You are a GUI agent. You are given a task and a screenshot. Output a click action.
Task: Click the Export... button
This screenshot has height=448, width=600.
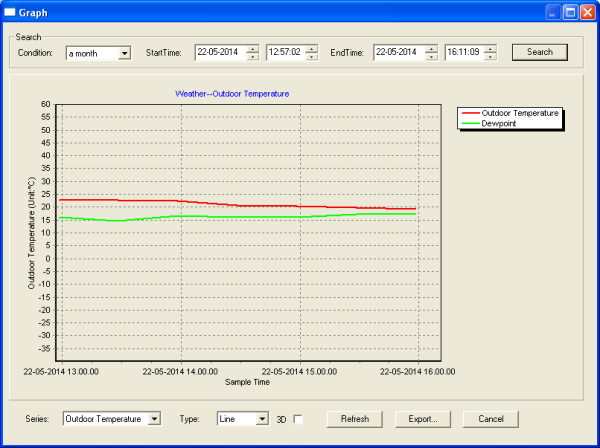point(423,419)
